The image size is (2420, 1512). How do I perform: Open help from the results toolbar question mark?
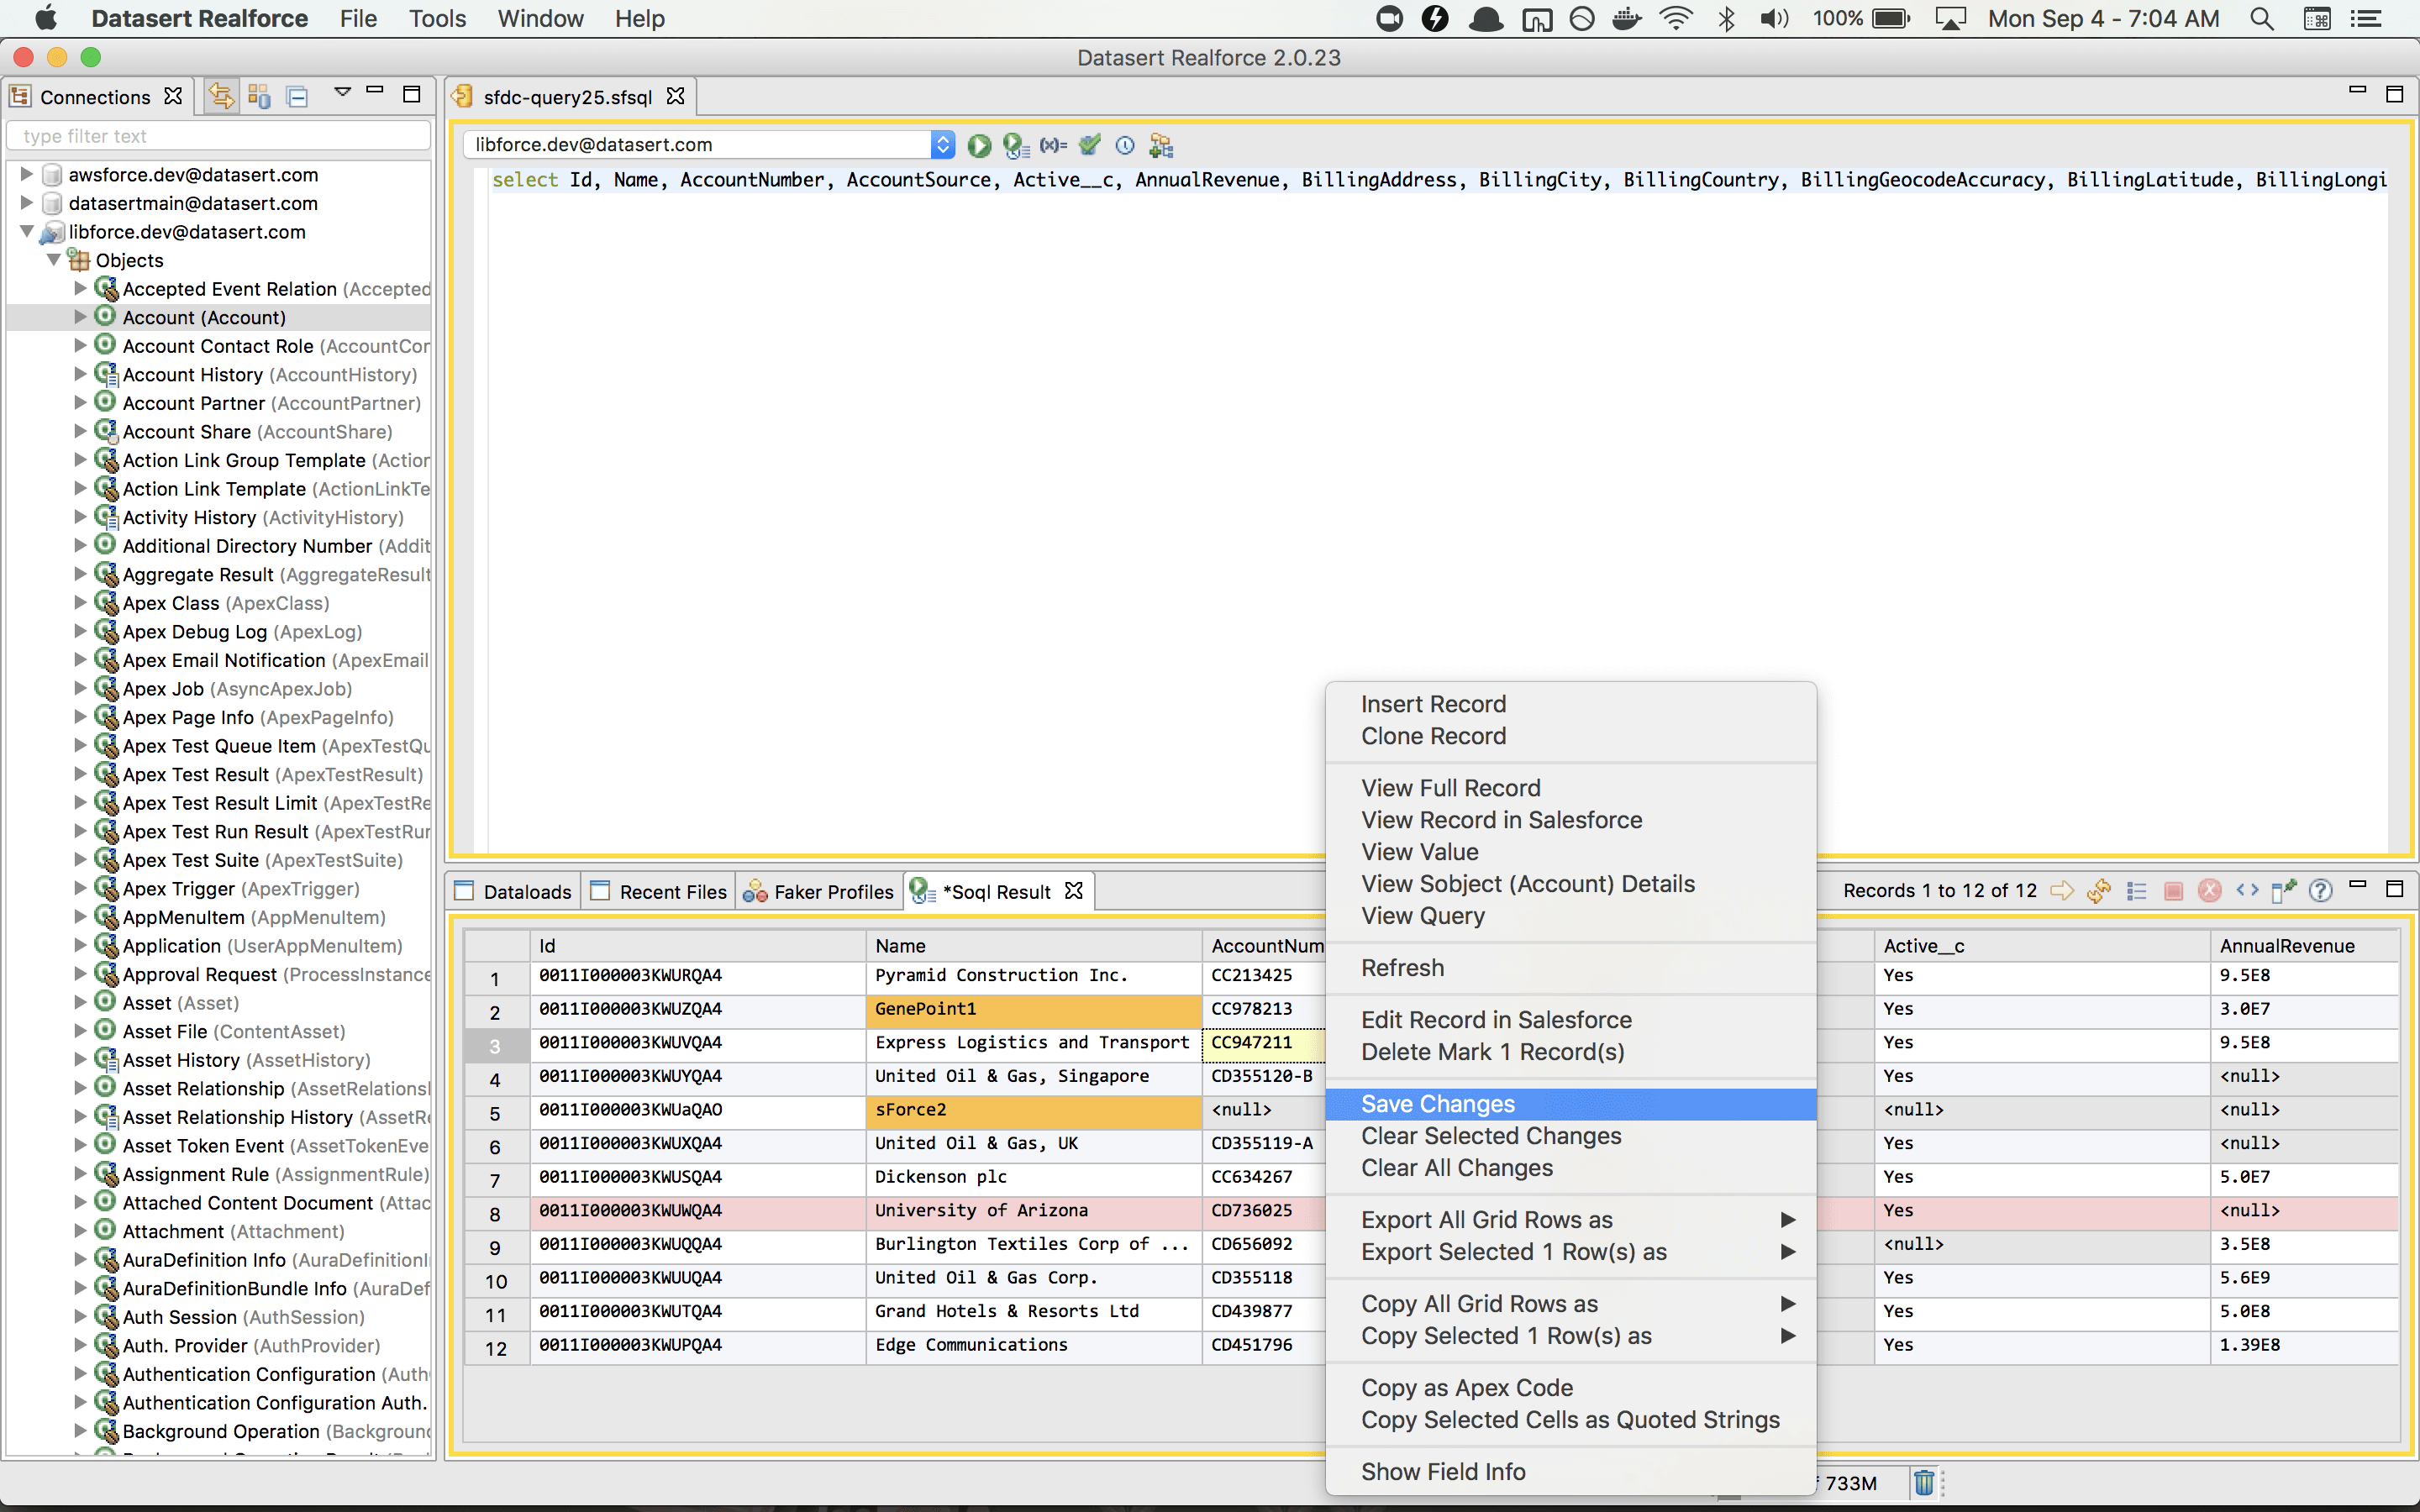(2321, 891)
